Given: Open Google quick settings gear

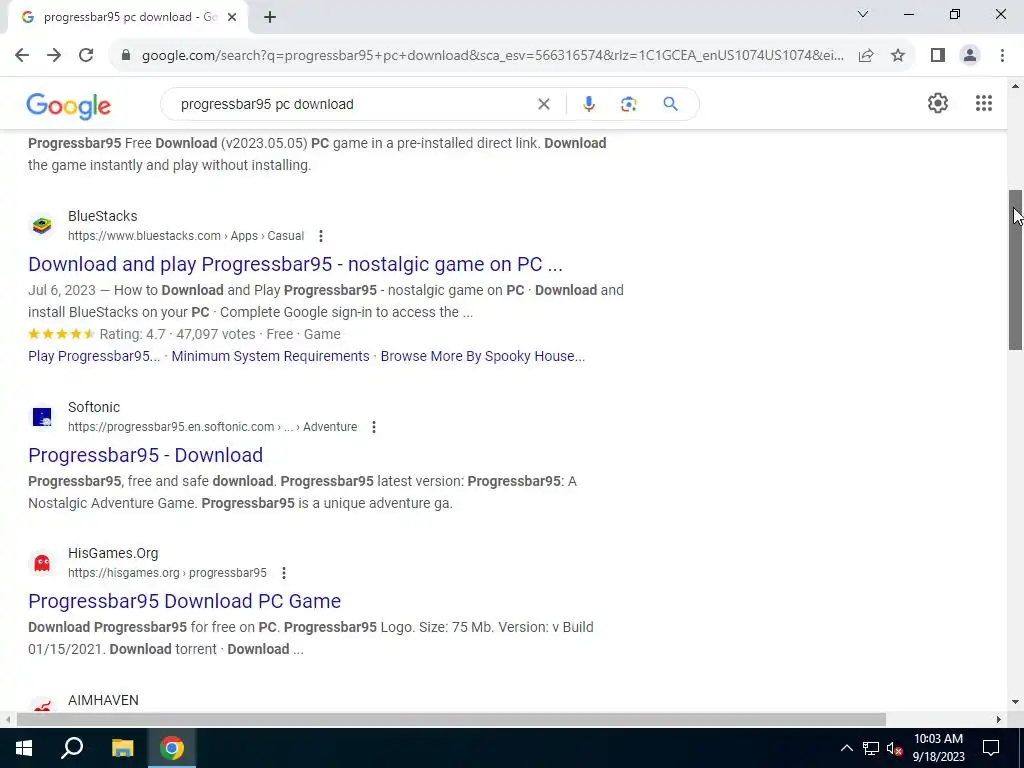Looking at the screenshot, I should [938, 103].
